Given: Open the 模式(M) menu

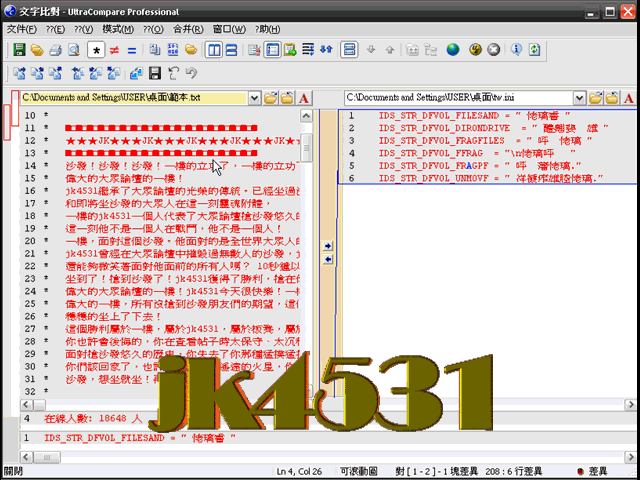Looking at the screenshot, I should pos(118,29).
